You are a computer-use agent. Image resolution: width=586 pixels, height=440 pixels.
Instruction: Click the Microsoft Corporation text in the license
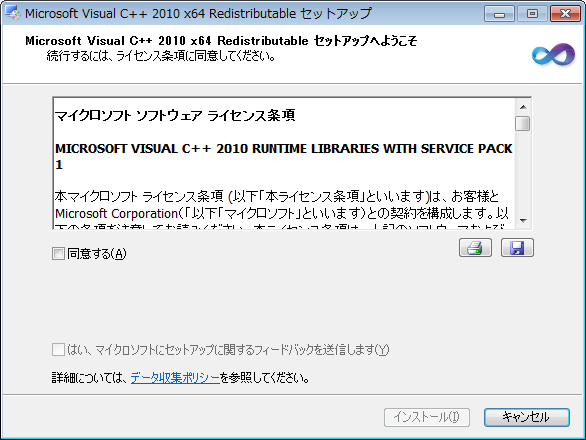[x=117, y=213]
